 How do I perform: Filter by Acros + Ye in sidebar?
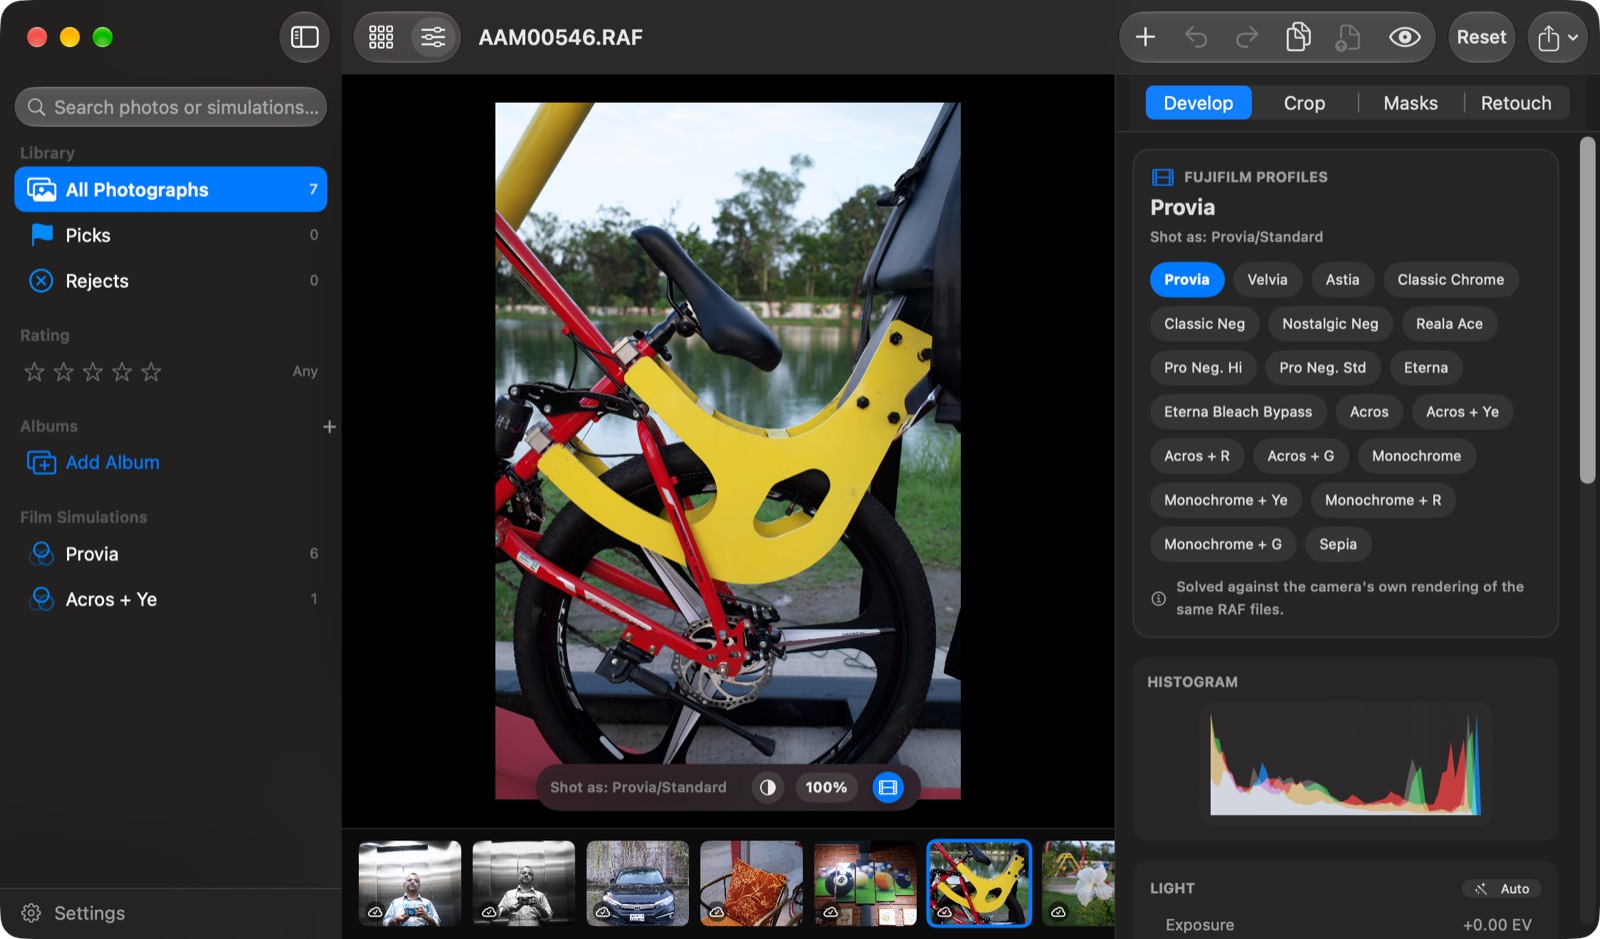[171, 599]
